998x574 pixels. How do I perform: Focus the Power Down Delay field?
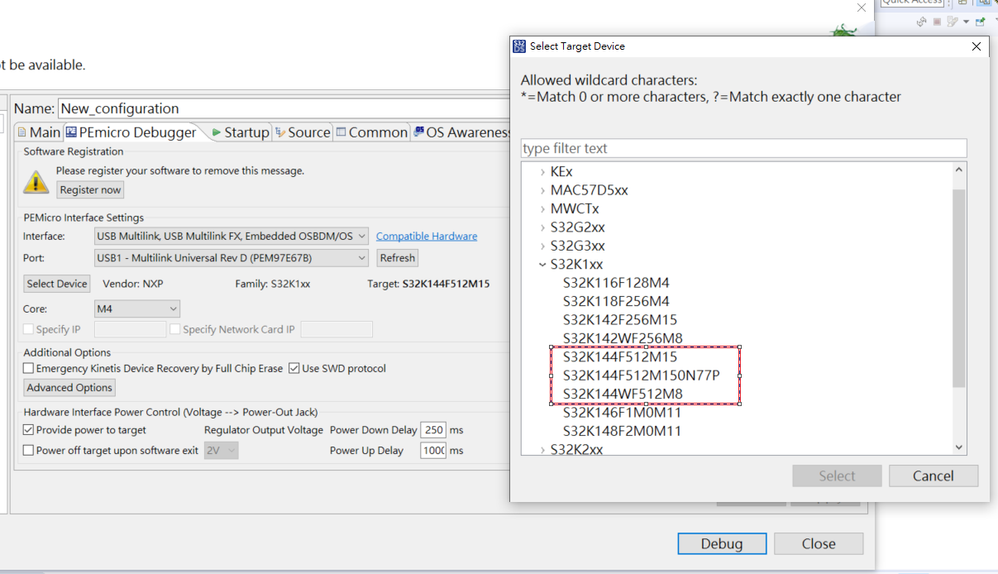[x=433, y=430]
